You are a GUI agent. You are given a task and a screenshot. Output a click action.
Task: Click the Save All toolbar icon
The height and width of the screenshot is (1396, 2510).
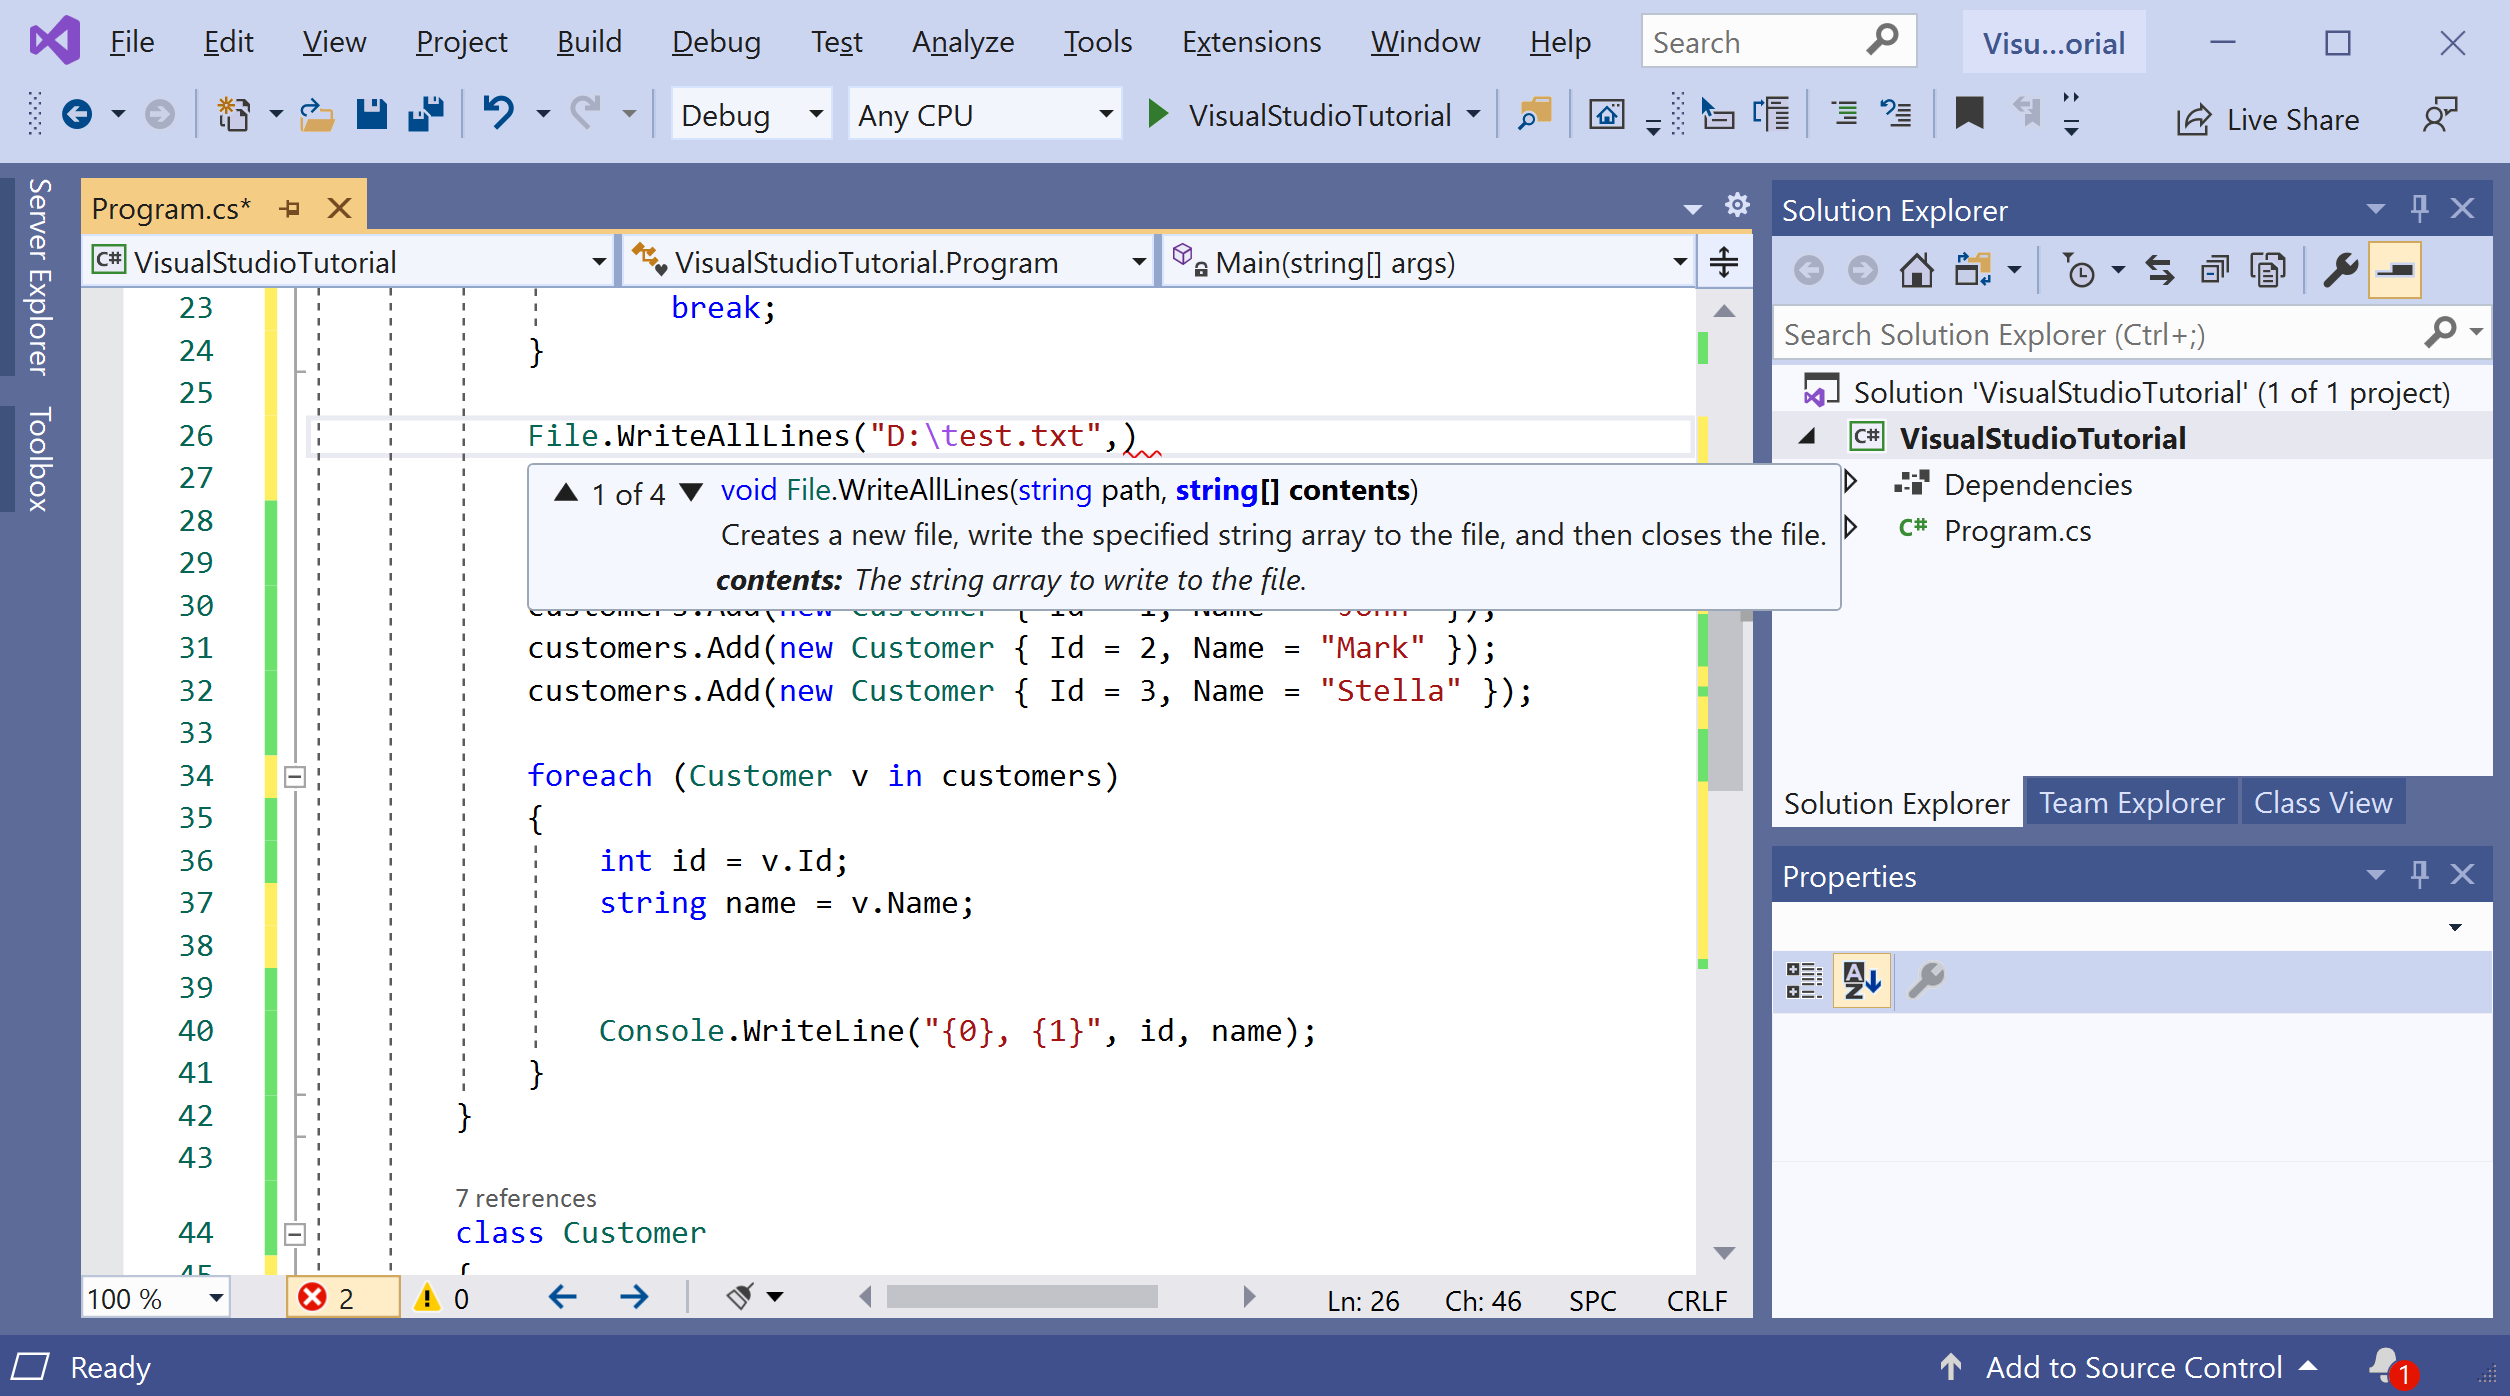[x=426, y=115]
